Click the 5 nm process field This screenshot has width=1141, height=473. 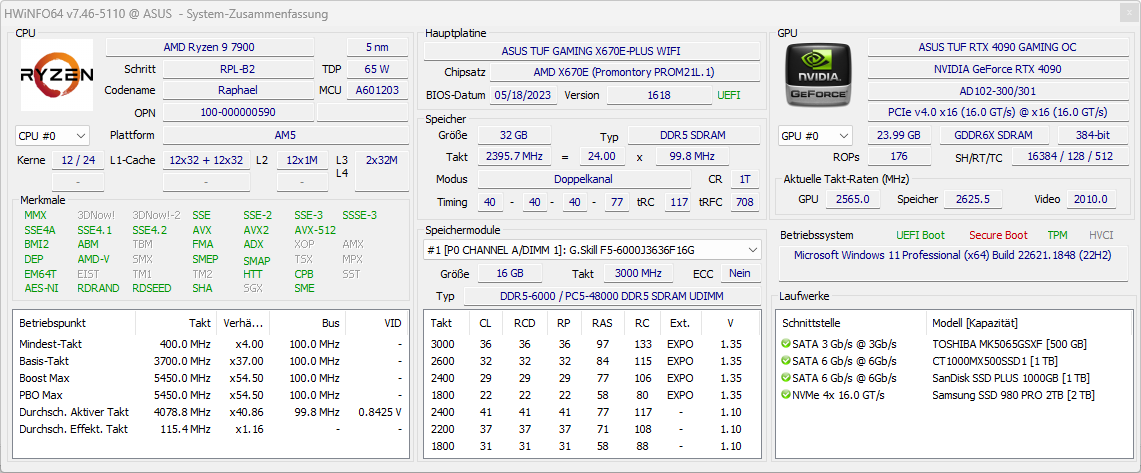tap(377, 47)
